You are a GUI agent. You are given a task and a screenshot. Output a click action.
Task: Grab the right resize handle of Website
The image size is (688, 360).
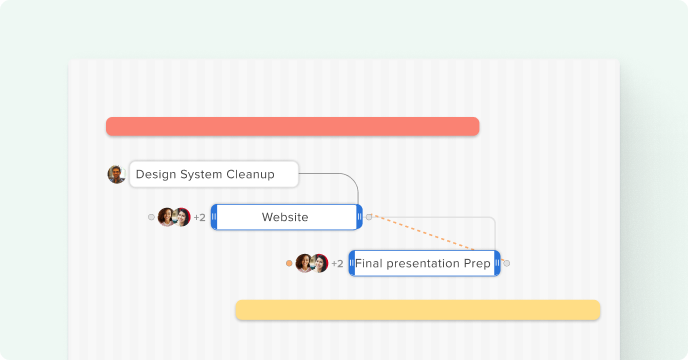[x=359, y=217]
